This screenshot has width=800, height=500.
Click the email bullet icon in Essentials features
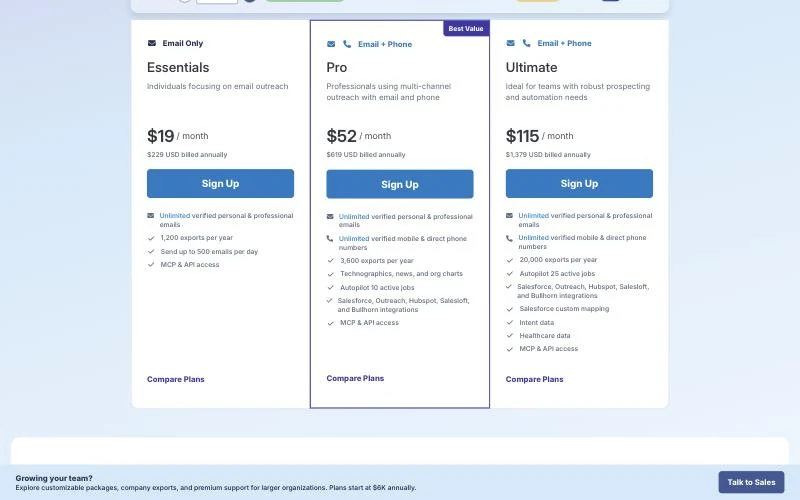[x=151, y=216]
